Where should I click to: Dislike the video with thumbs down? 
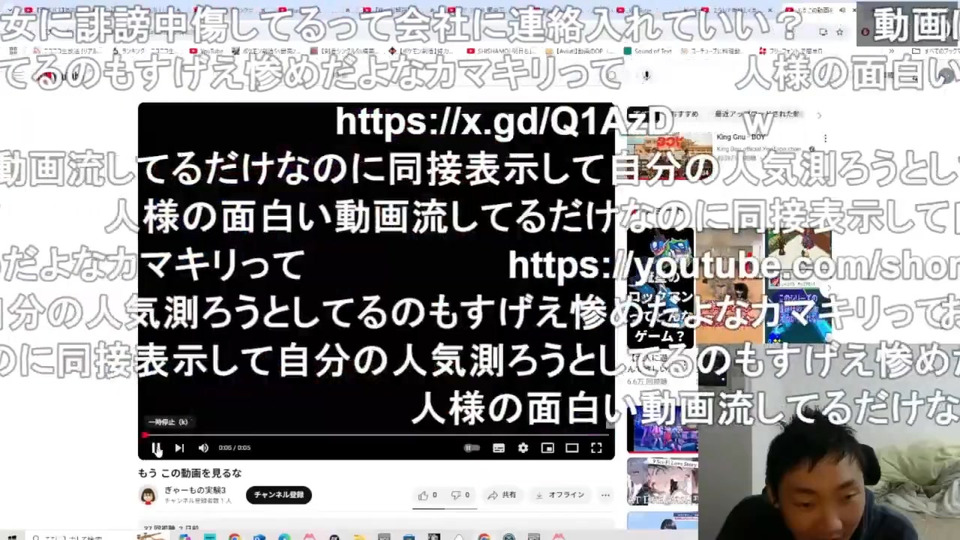point(460,495)
